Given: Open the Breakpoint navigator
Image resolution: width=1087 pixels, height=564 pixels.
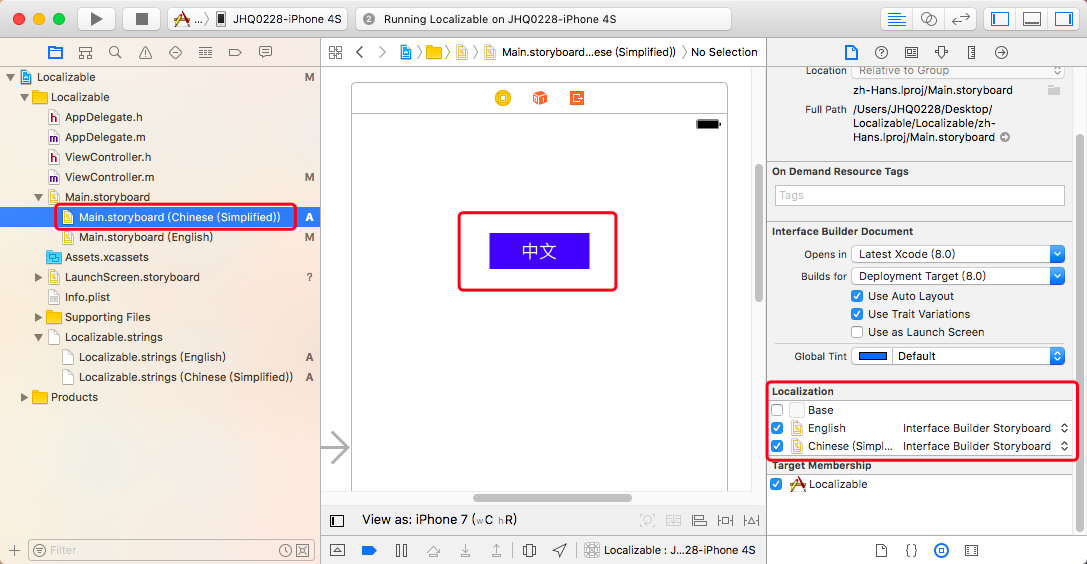Looking at the screenshot, I should point(235,52).
